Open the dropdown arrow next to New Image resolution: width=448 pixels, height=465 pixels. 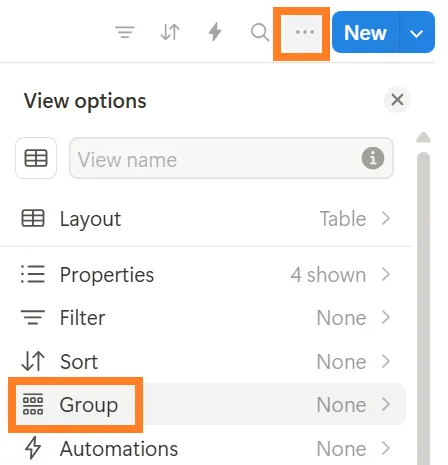(417, 33)
